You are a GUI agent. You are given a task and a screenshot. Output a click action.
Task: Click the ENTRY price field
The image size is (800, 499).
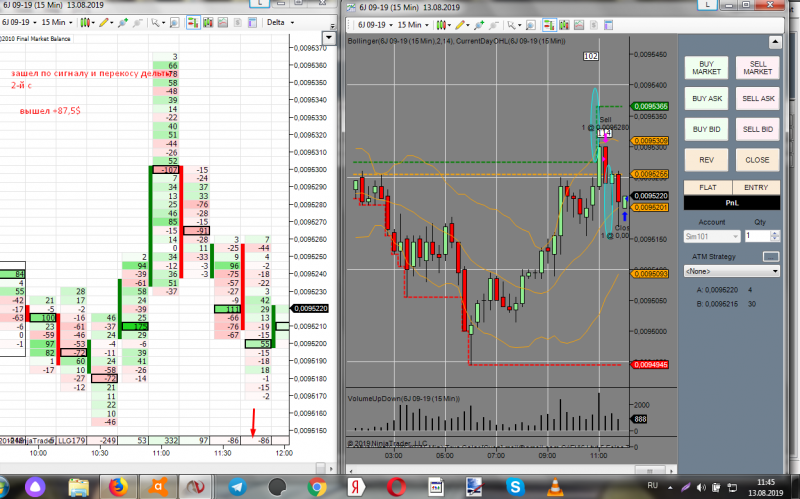coord(756,187)
